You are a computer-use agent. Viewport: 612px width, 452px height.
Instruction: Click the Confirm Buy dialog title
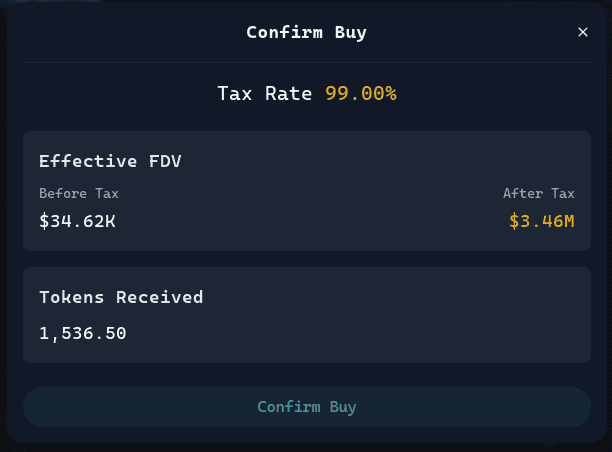(306, 32)
